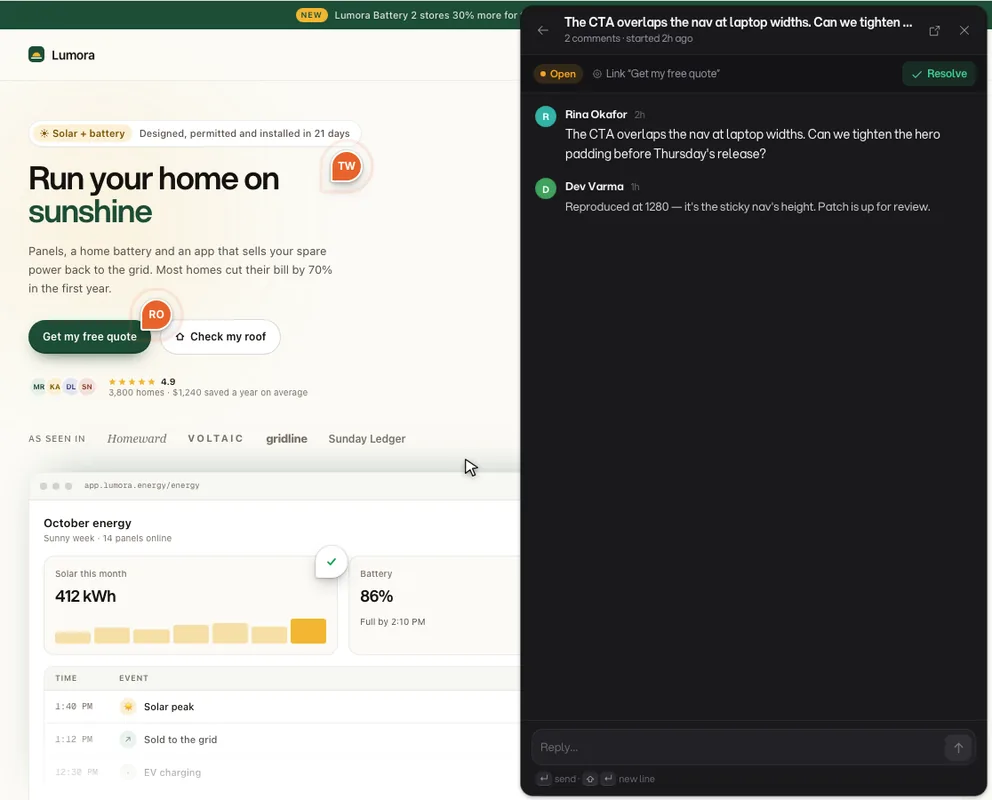Click the Solar + battery pill
Viewport: 992px width, 800px height.
pos(82,133)
